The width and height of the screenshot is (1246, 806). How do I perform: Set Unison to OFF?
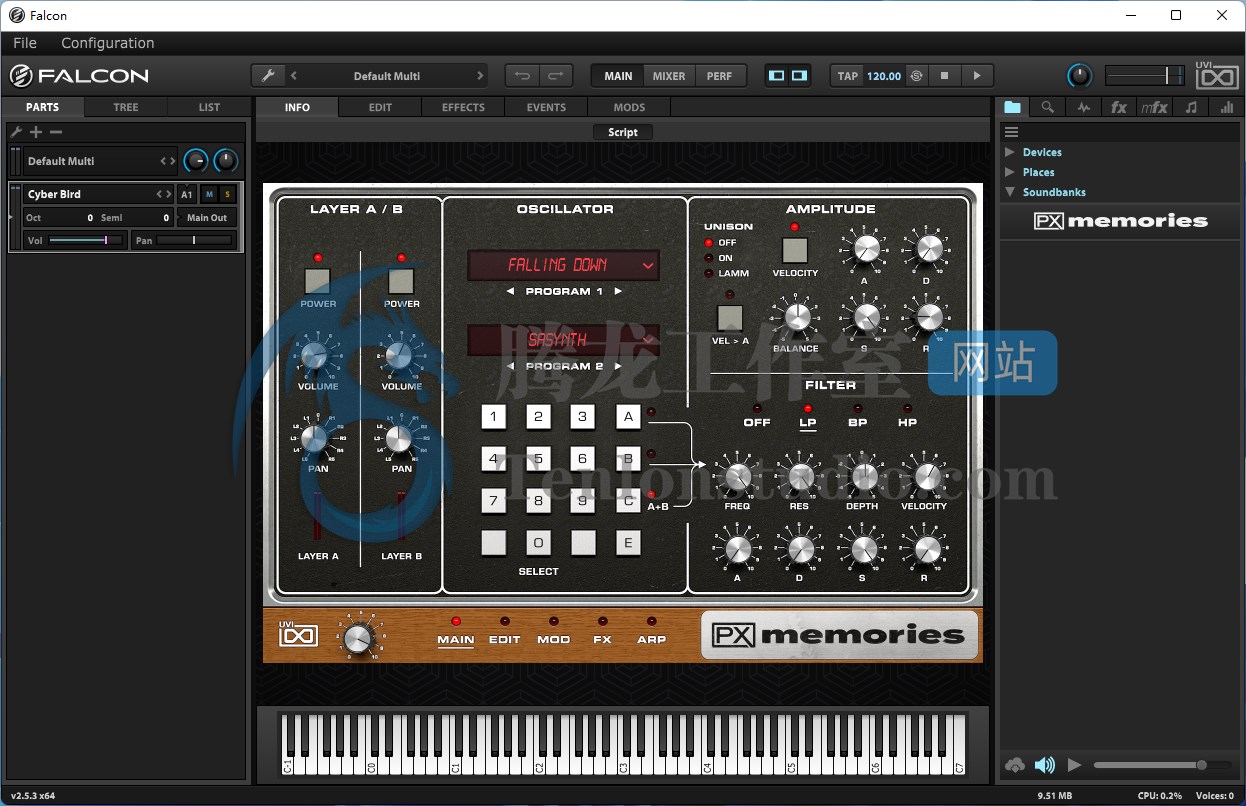719,243
